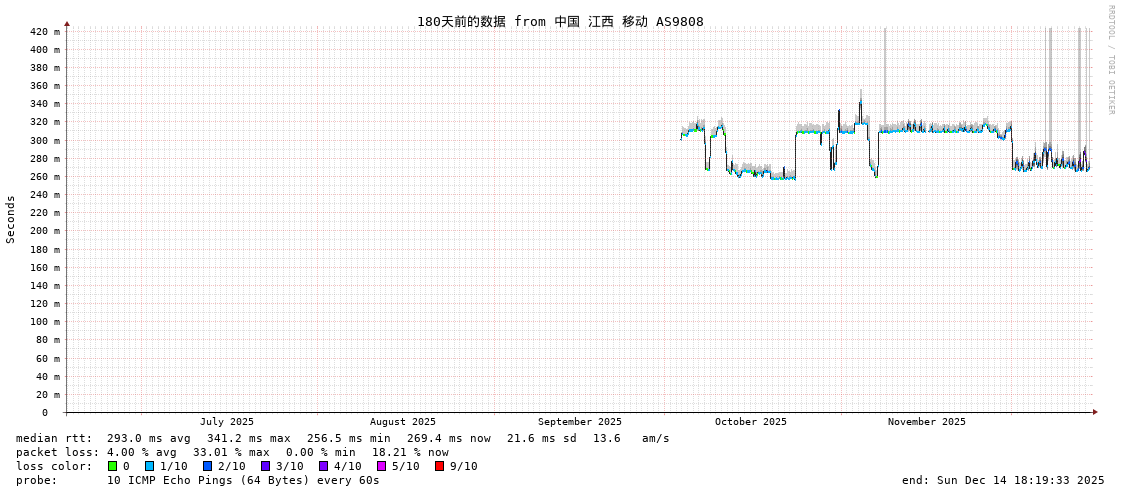Click the packet loss statistics line
This screenshot has height=494, width=1121.
pyautogui.click(x=232, y=452)
